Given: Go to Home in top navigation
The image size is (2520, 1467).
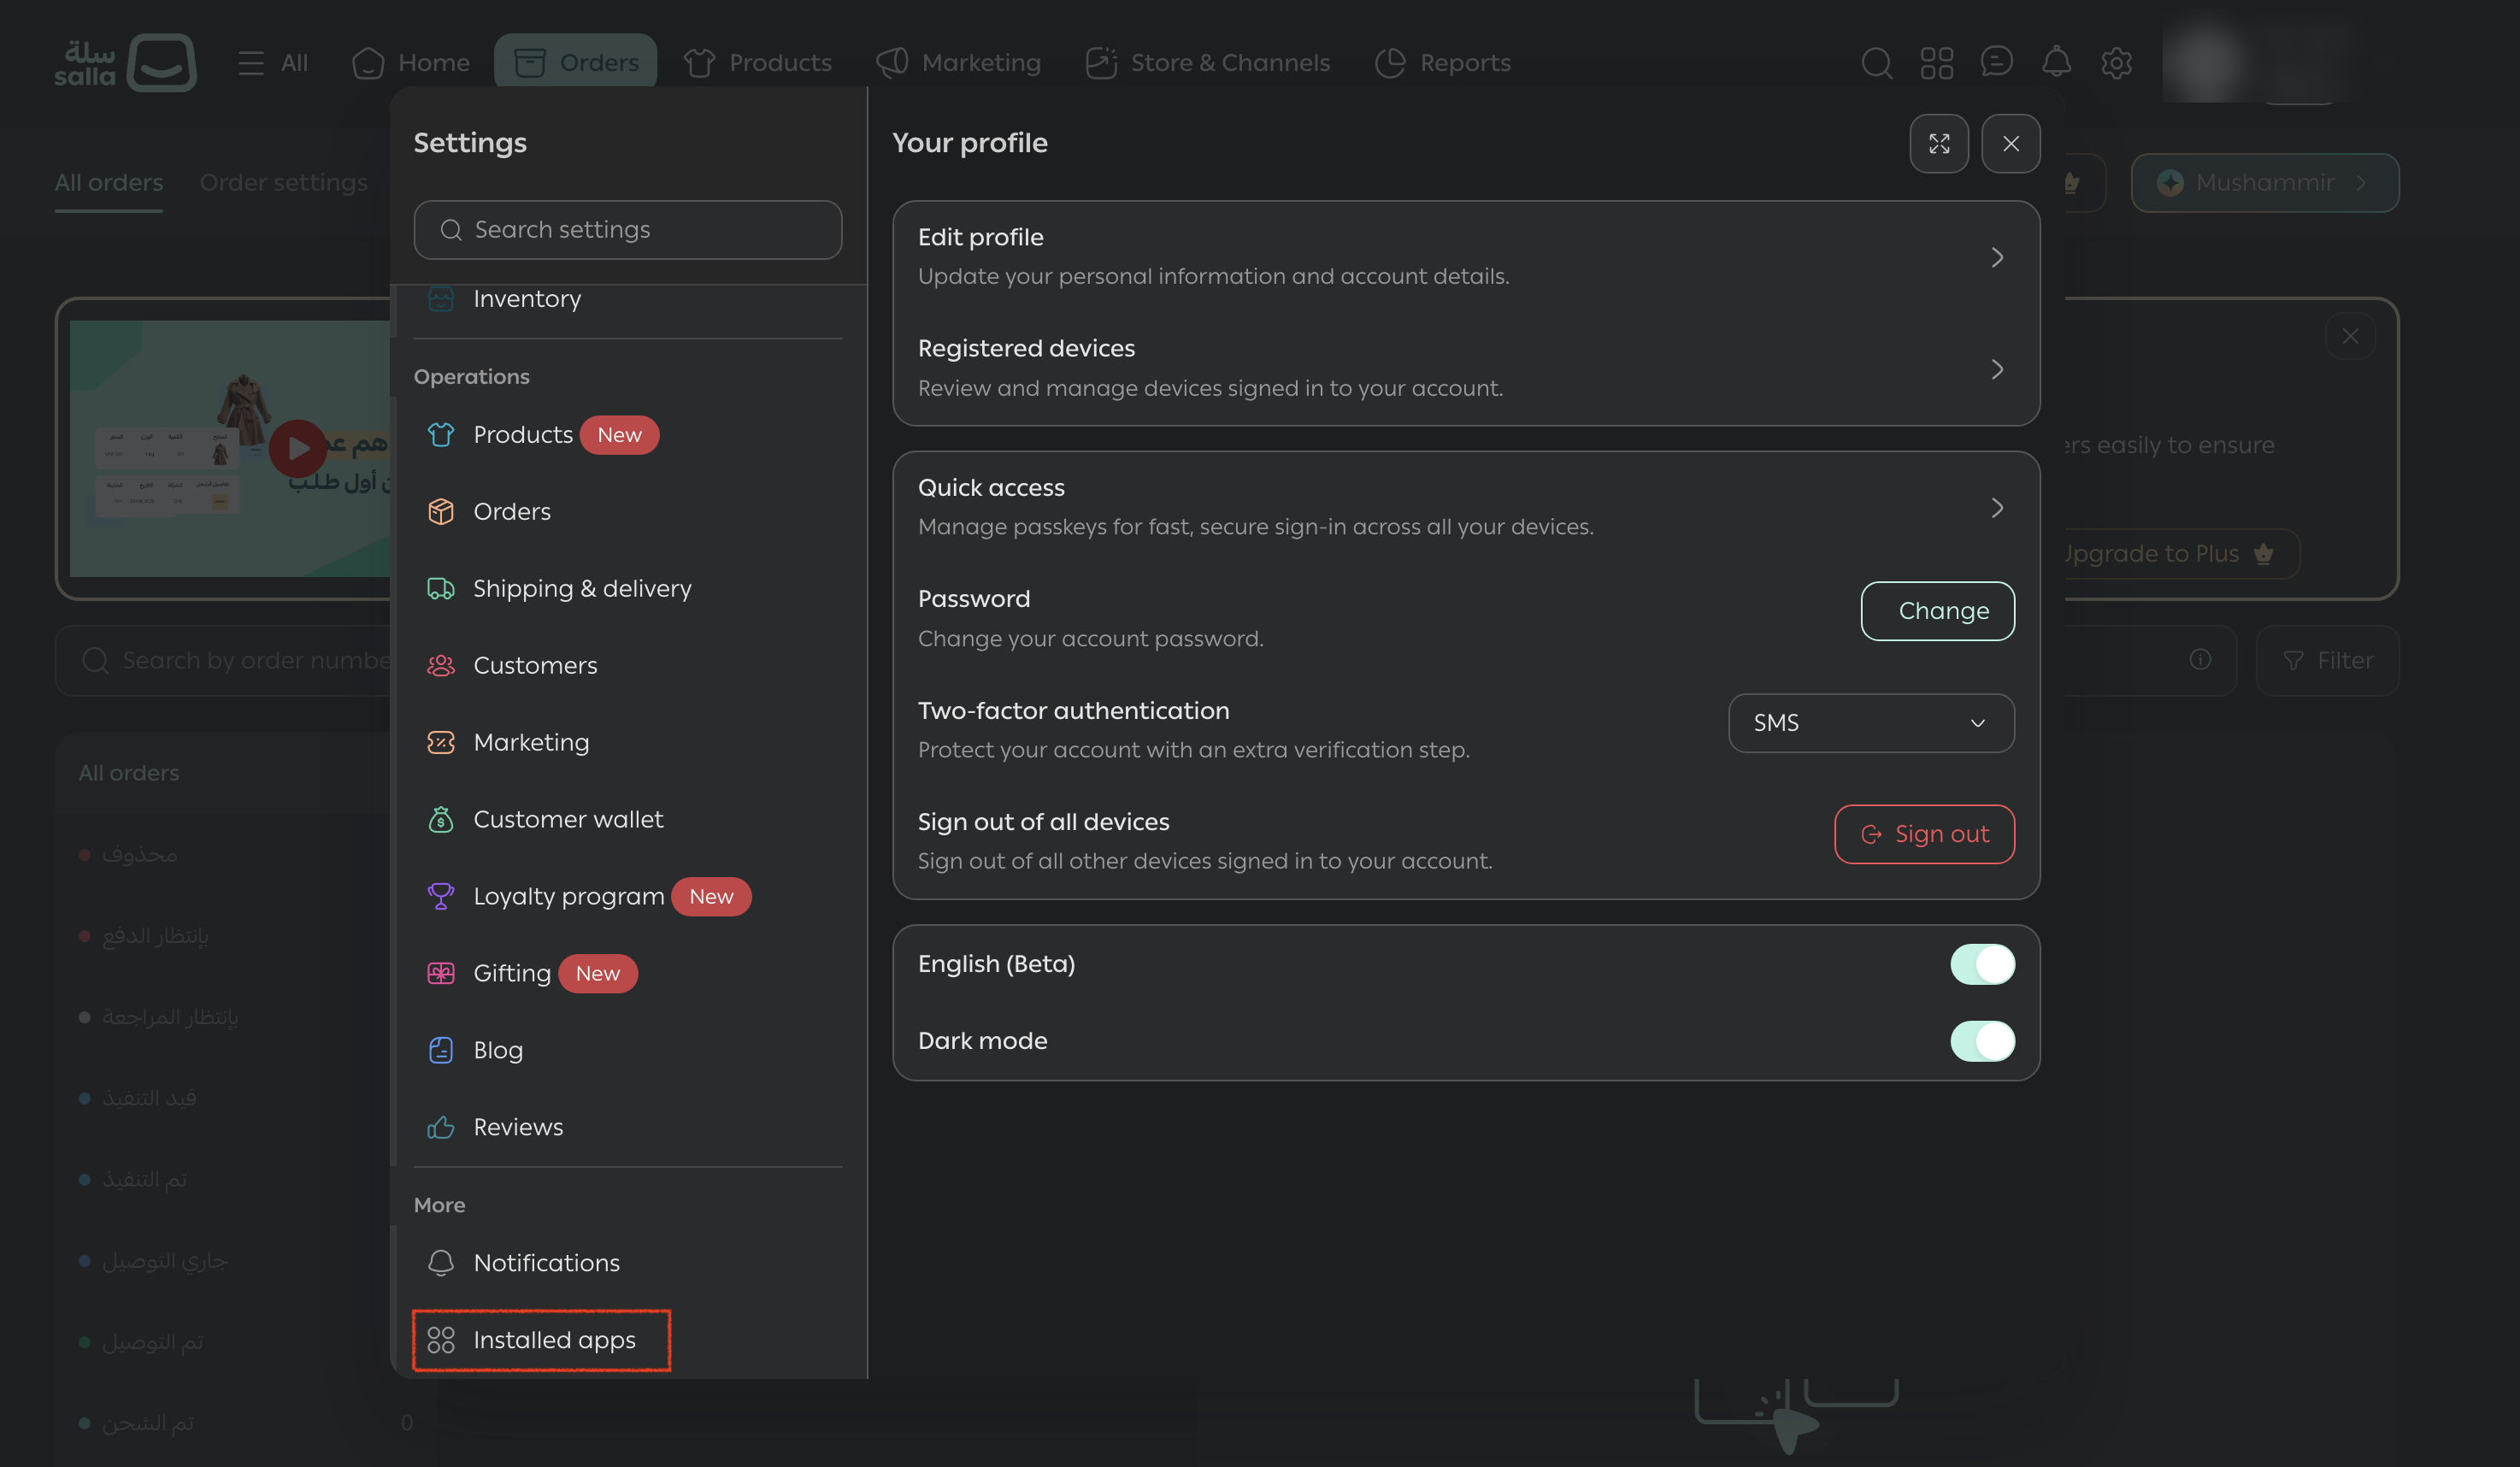Looking at the screenshot, I should [411, 63].
